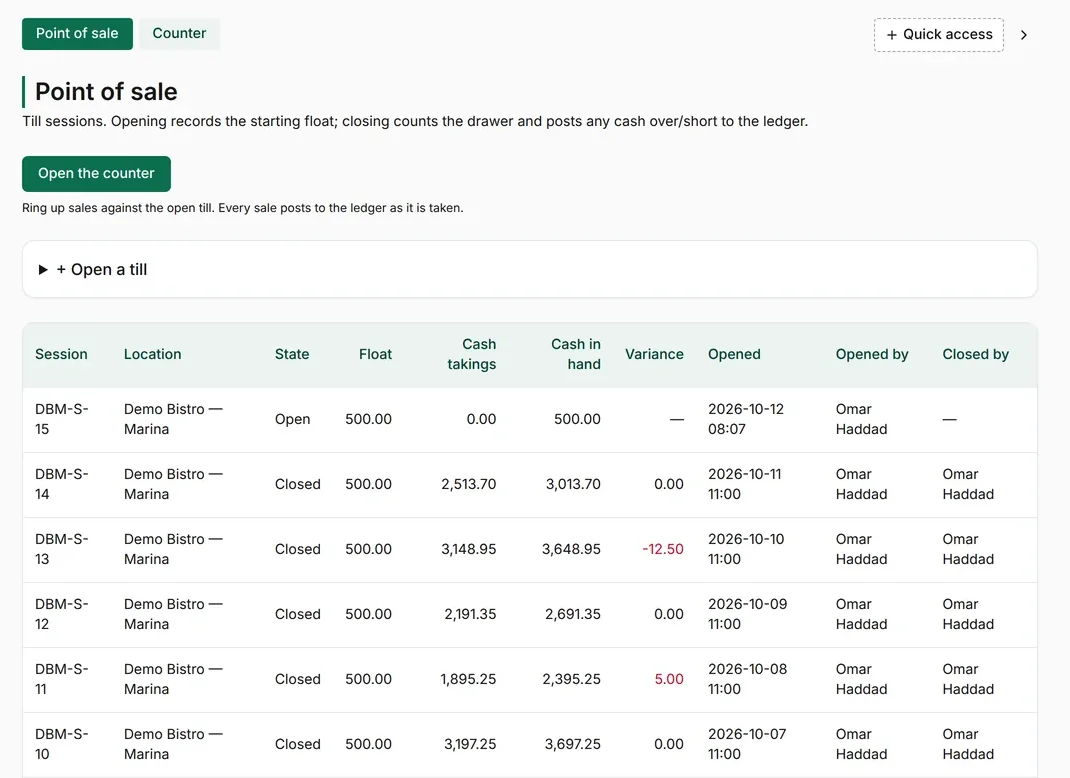Click Closed by Omar Haddad in DBM-S-14 row
1070x778 pixels.
click(x=968, y=484)
